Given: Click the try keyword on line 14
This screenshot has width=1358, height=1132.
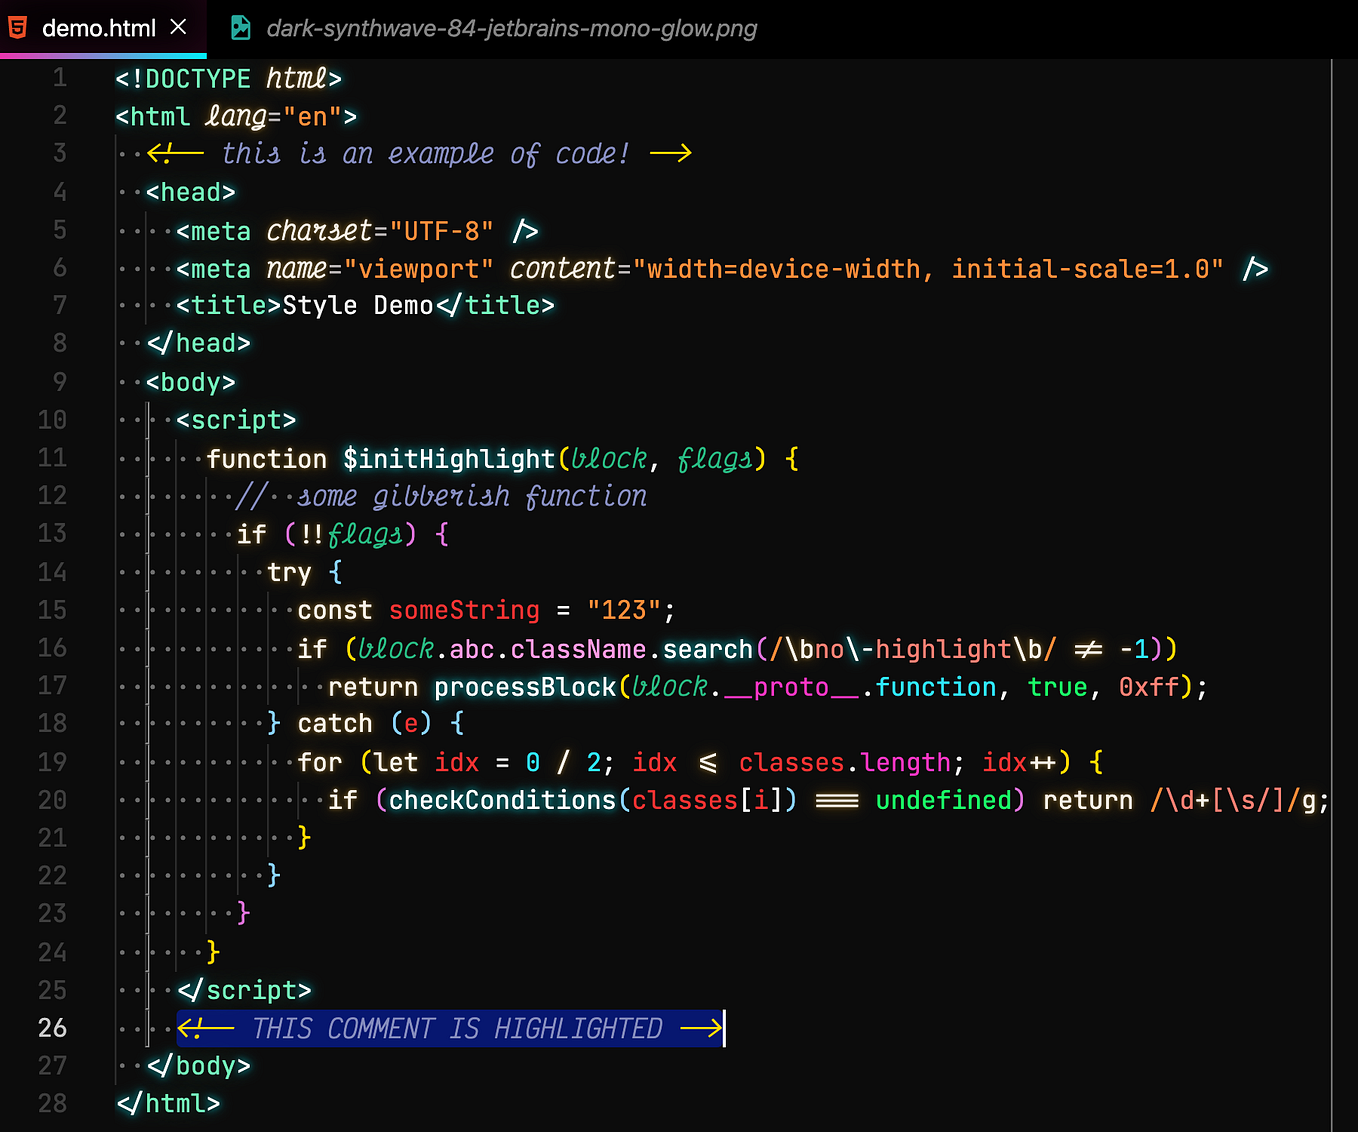Looking at the screenshot, I should click(289, 572).
